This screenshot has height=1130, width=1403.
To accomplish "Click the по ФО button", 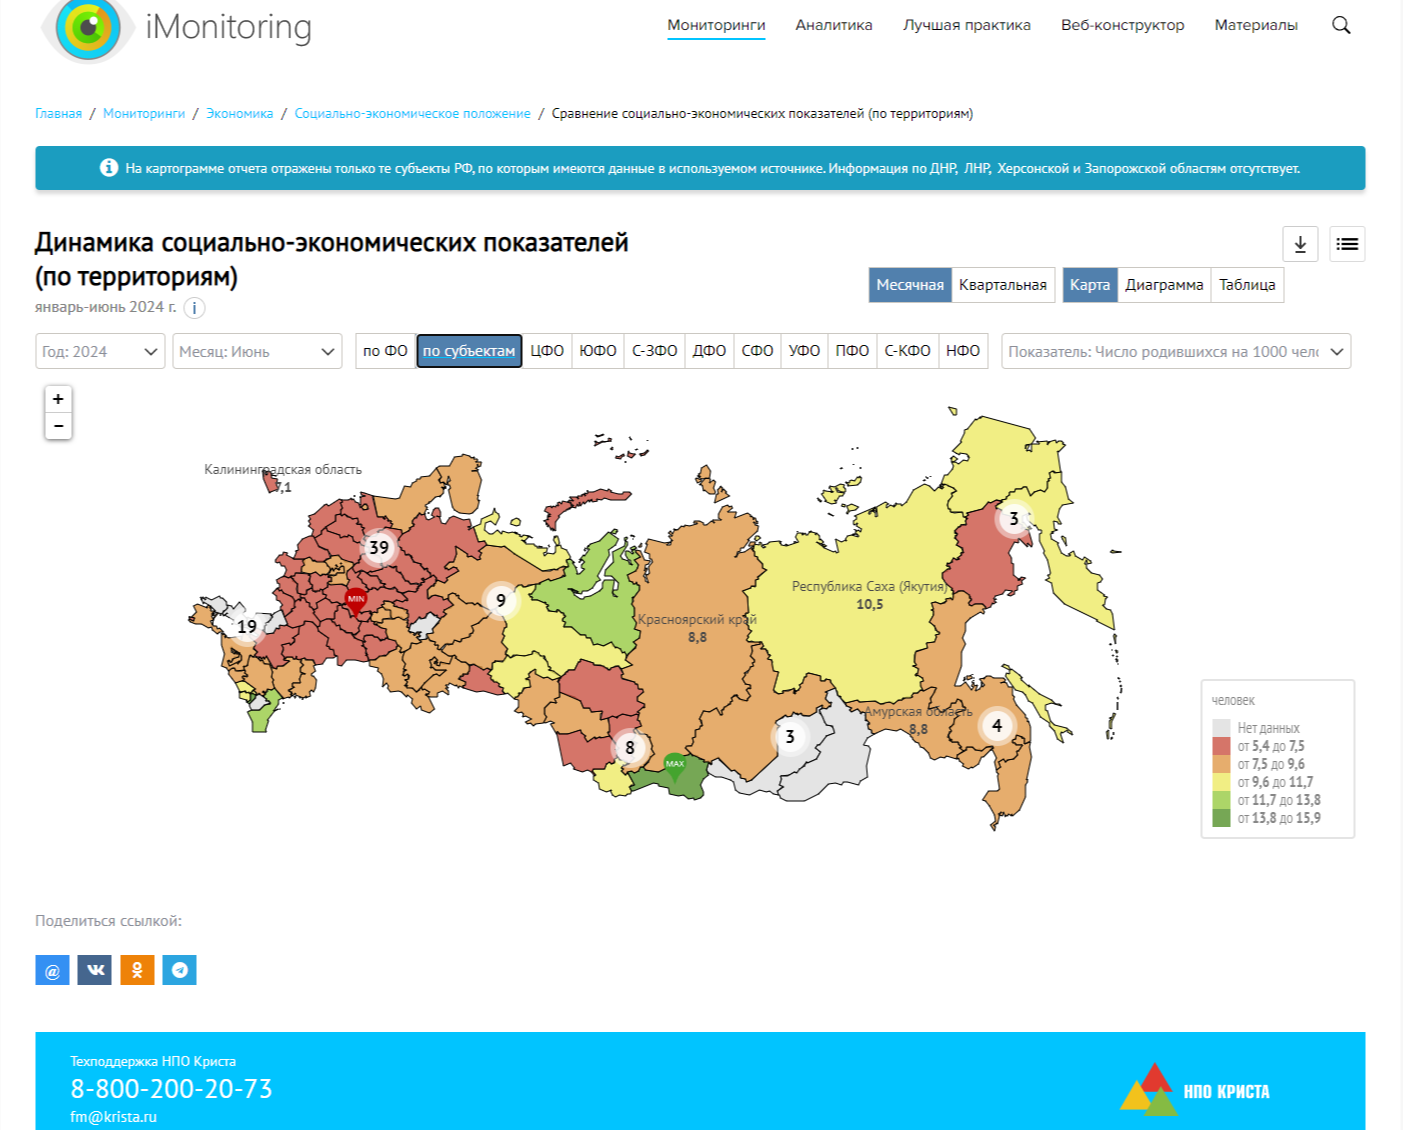I will tap(385, 351).
